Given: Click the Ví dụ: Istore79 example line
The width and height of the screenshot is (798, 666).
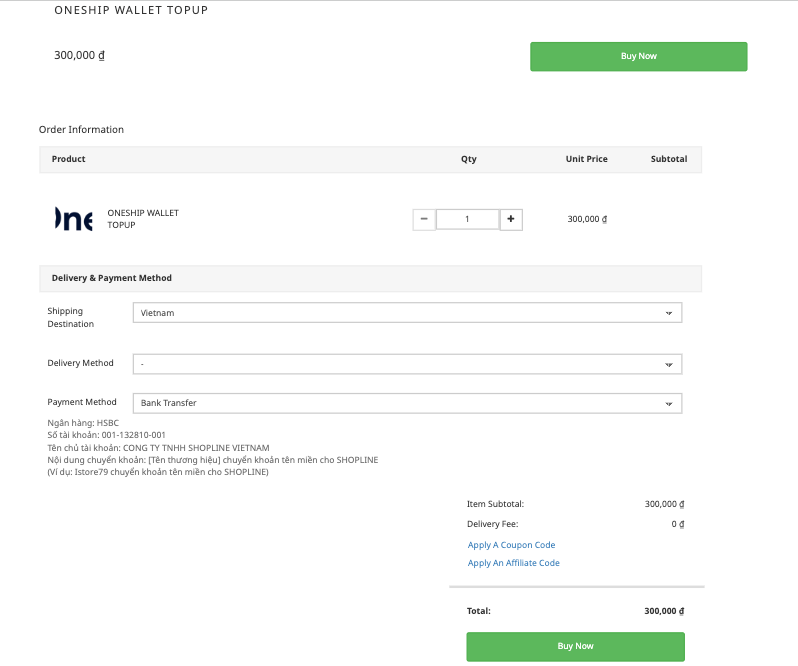Looking at the screenshot, I should tap(158, 472).
